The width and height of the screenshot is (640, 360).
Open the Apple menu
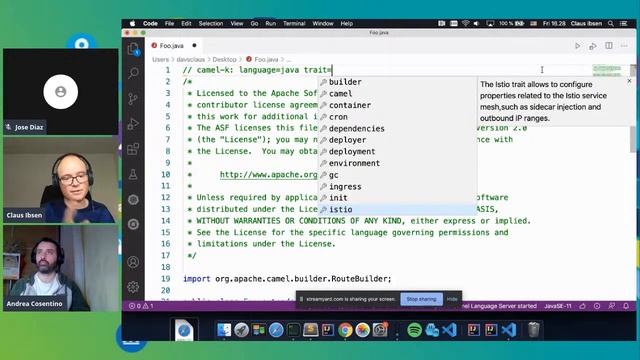point(132,24)
